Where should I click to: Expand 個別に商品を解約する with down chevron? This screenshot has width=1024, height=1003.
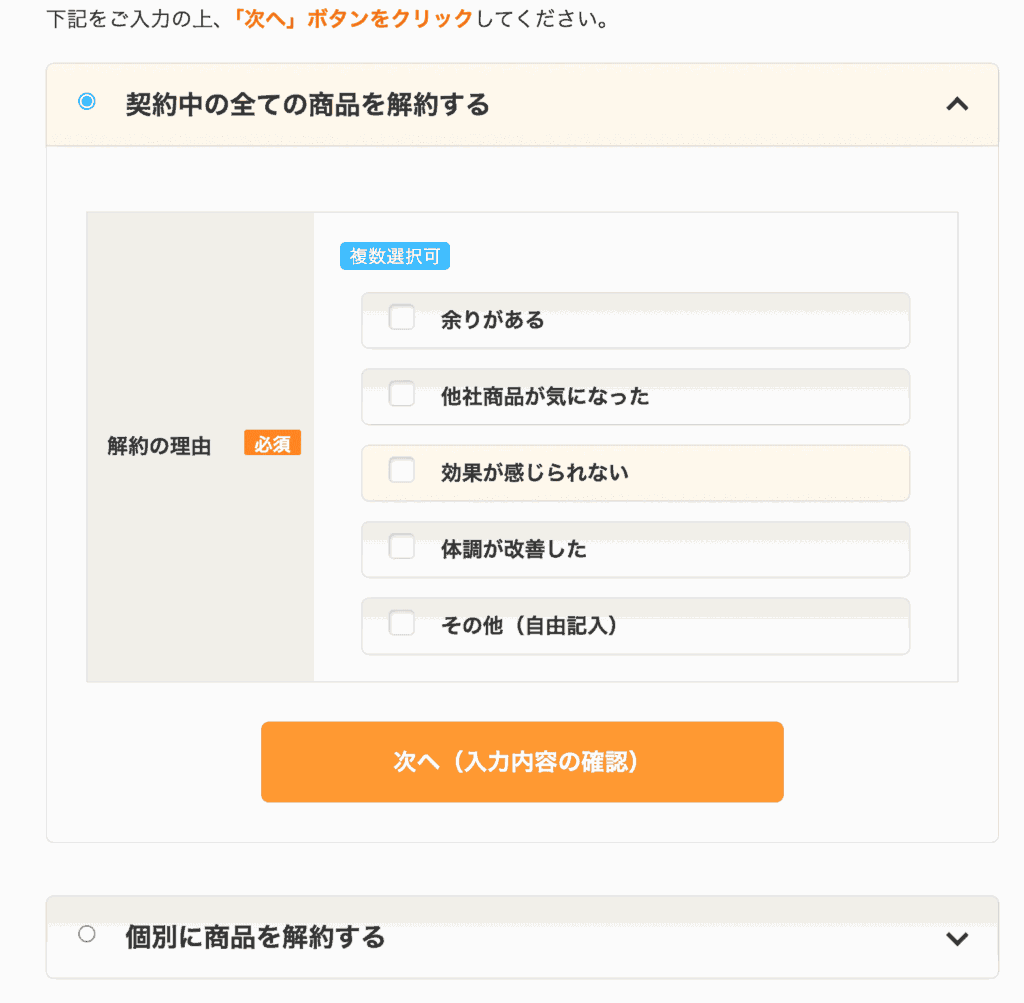click(x=957, y=938)
